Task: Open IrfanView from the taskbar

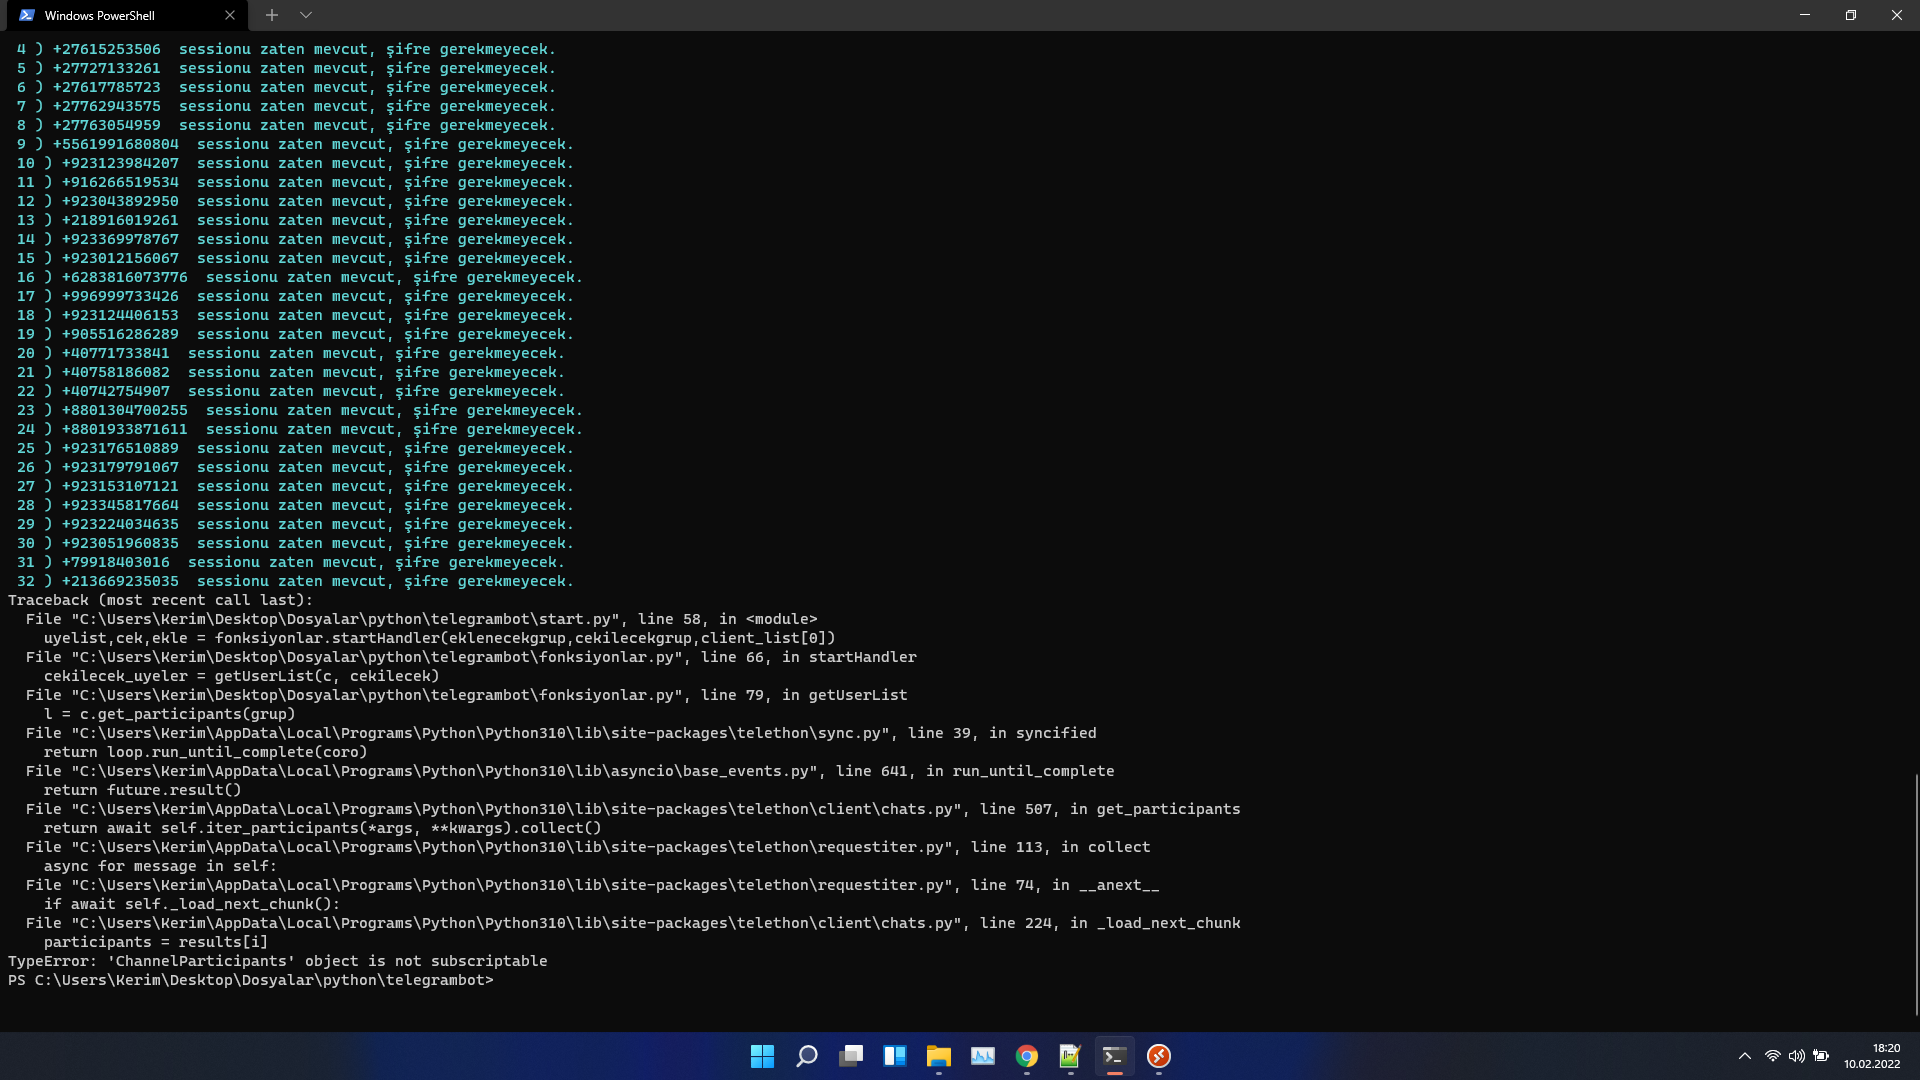Action: click(1070, 1056)
